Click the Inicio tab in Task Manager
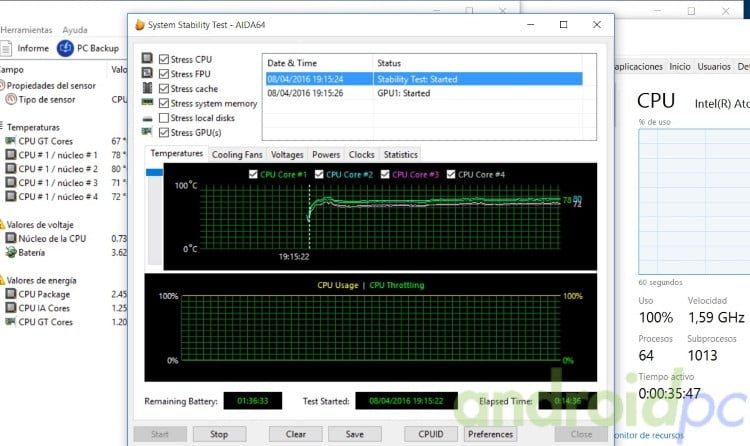Screen dimensions: 750x446 (x=680, y=67)
